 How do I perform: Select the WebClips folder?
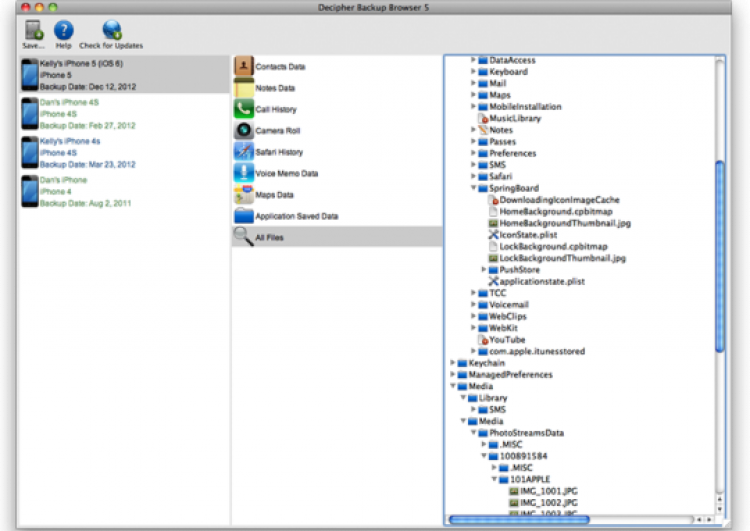coord(507,316)
